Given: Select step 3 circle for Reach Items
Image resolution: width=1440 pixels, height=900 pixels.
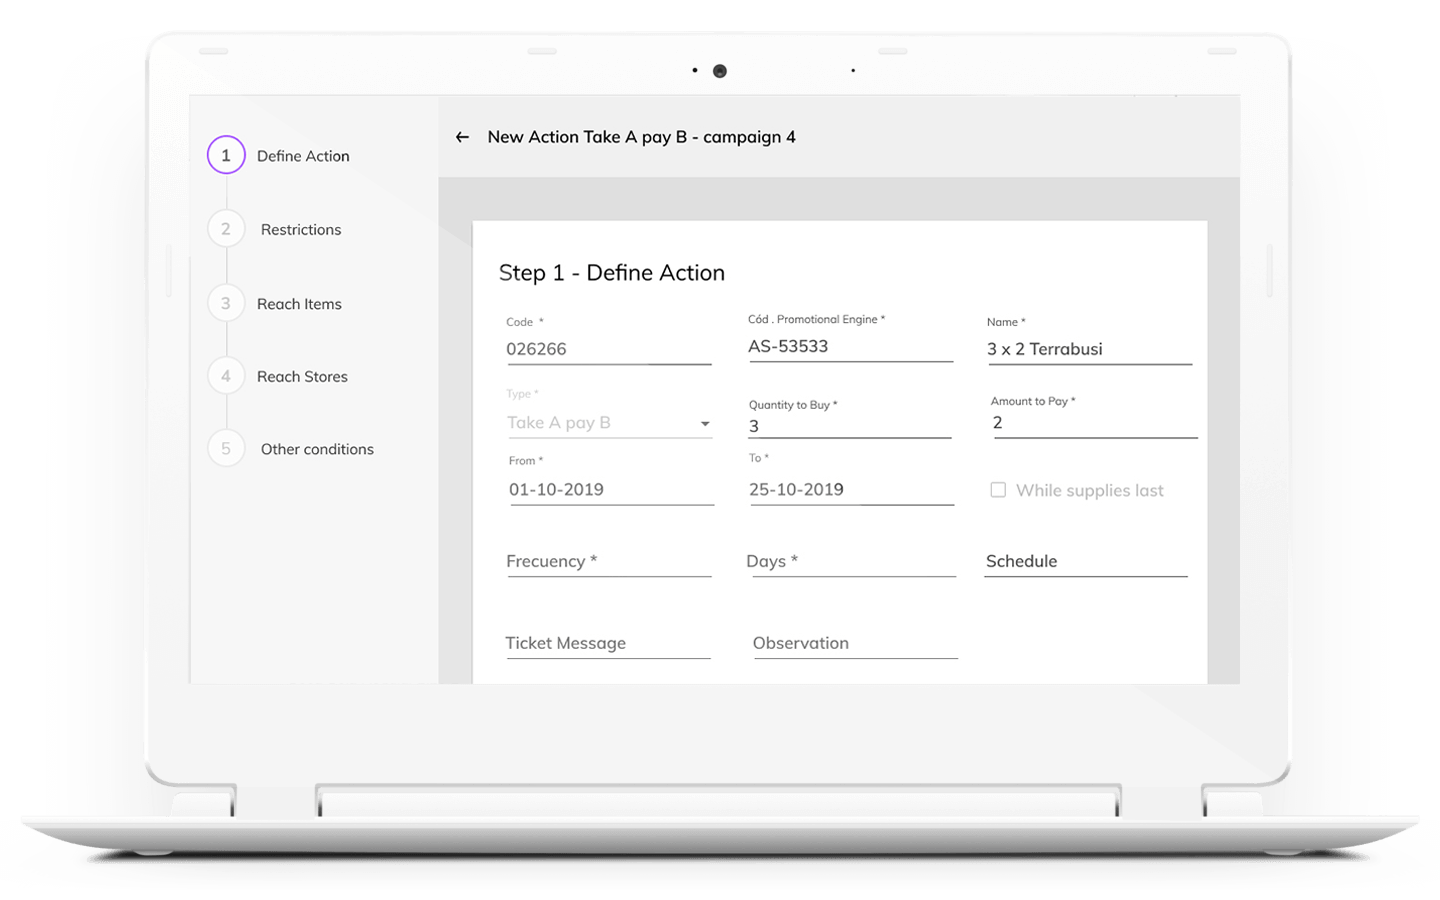Looking at the screenshot, I should coord(226,303).
